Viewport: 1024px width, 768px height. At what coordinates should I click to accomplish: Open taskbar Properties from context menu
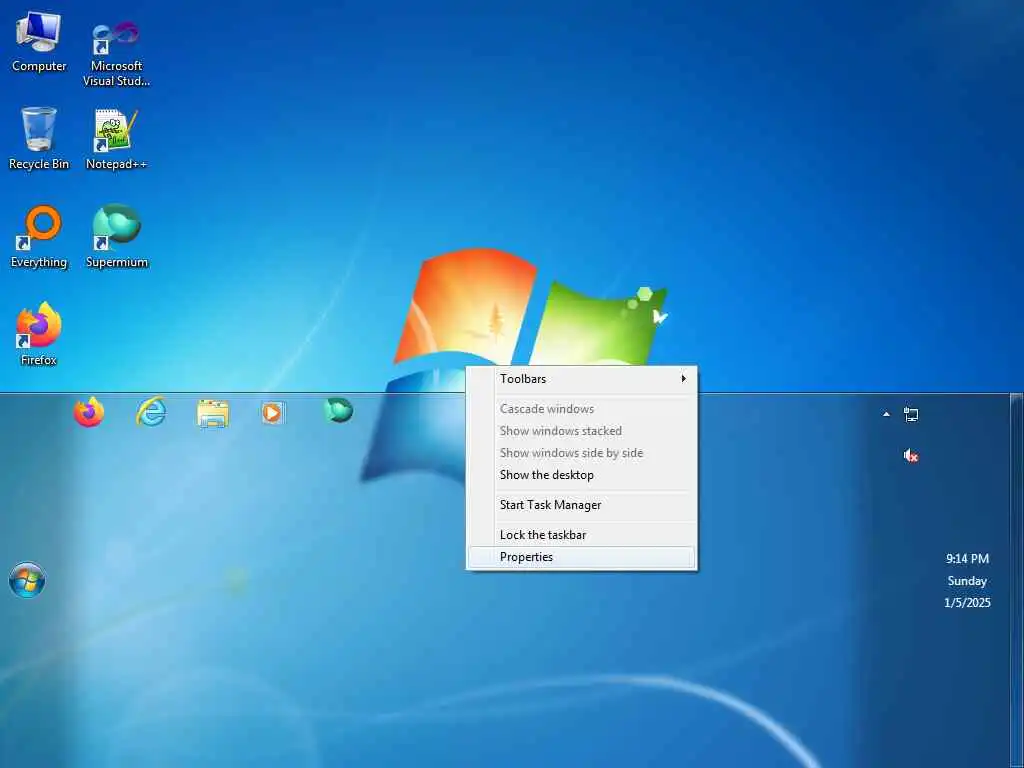point(581,557)
